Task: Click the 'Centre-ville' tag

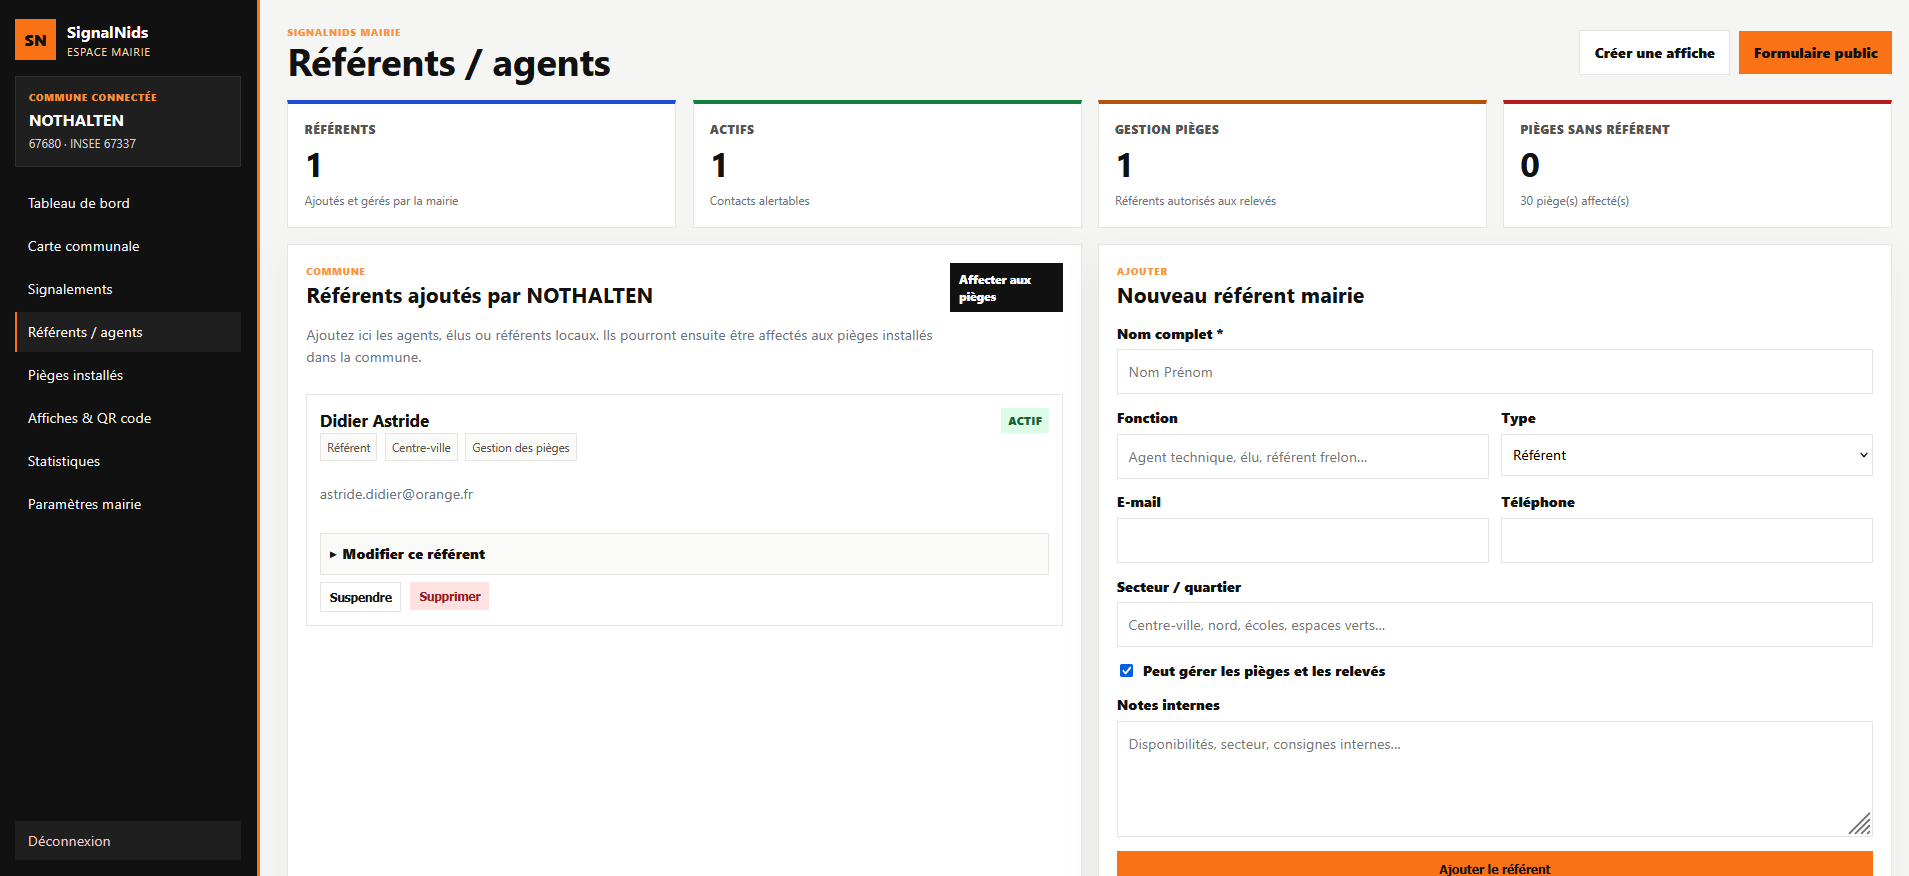Action: [421, 448]
